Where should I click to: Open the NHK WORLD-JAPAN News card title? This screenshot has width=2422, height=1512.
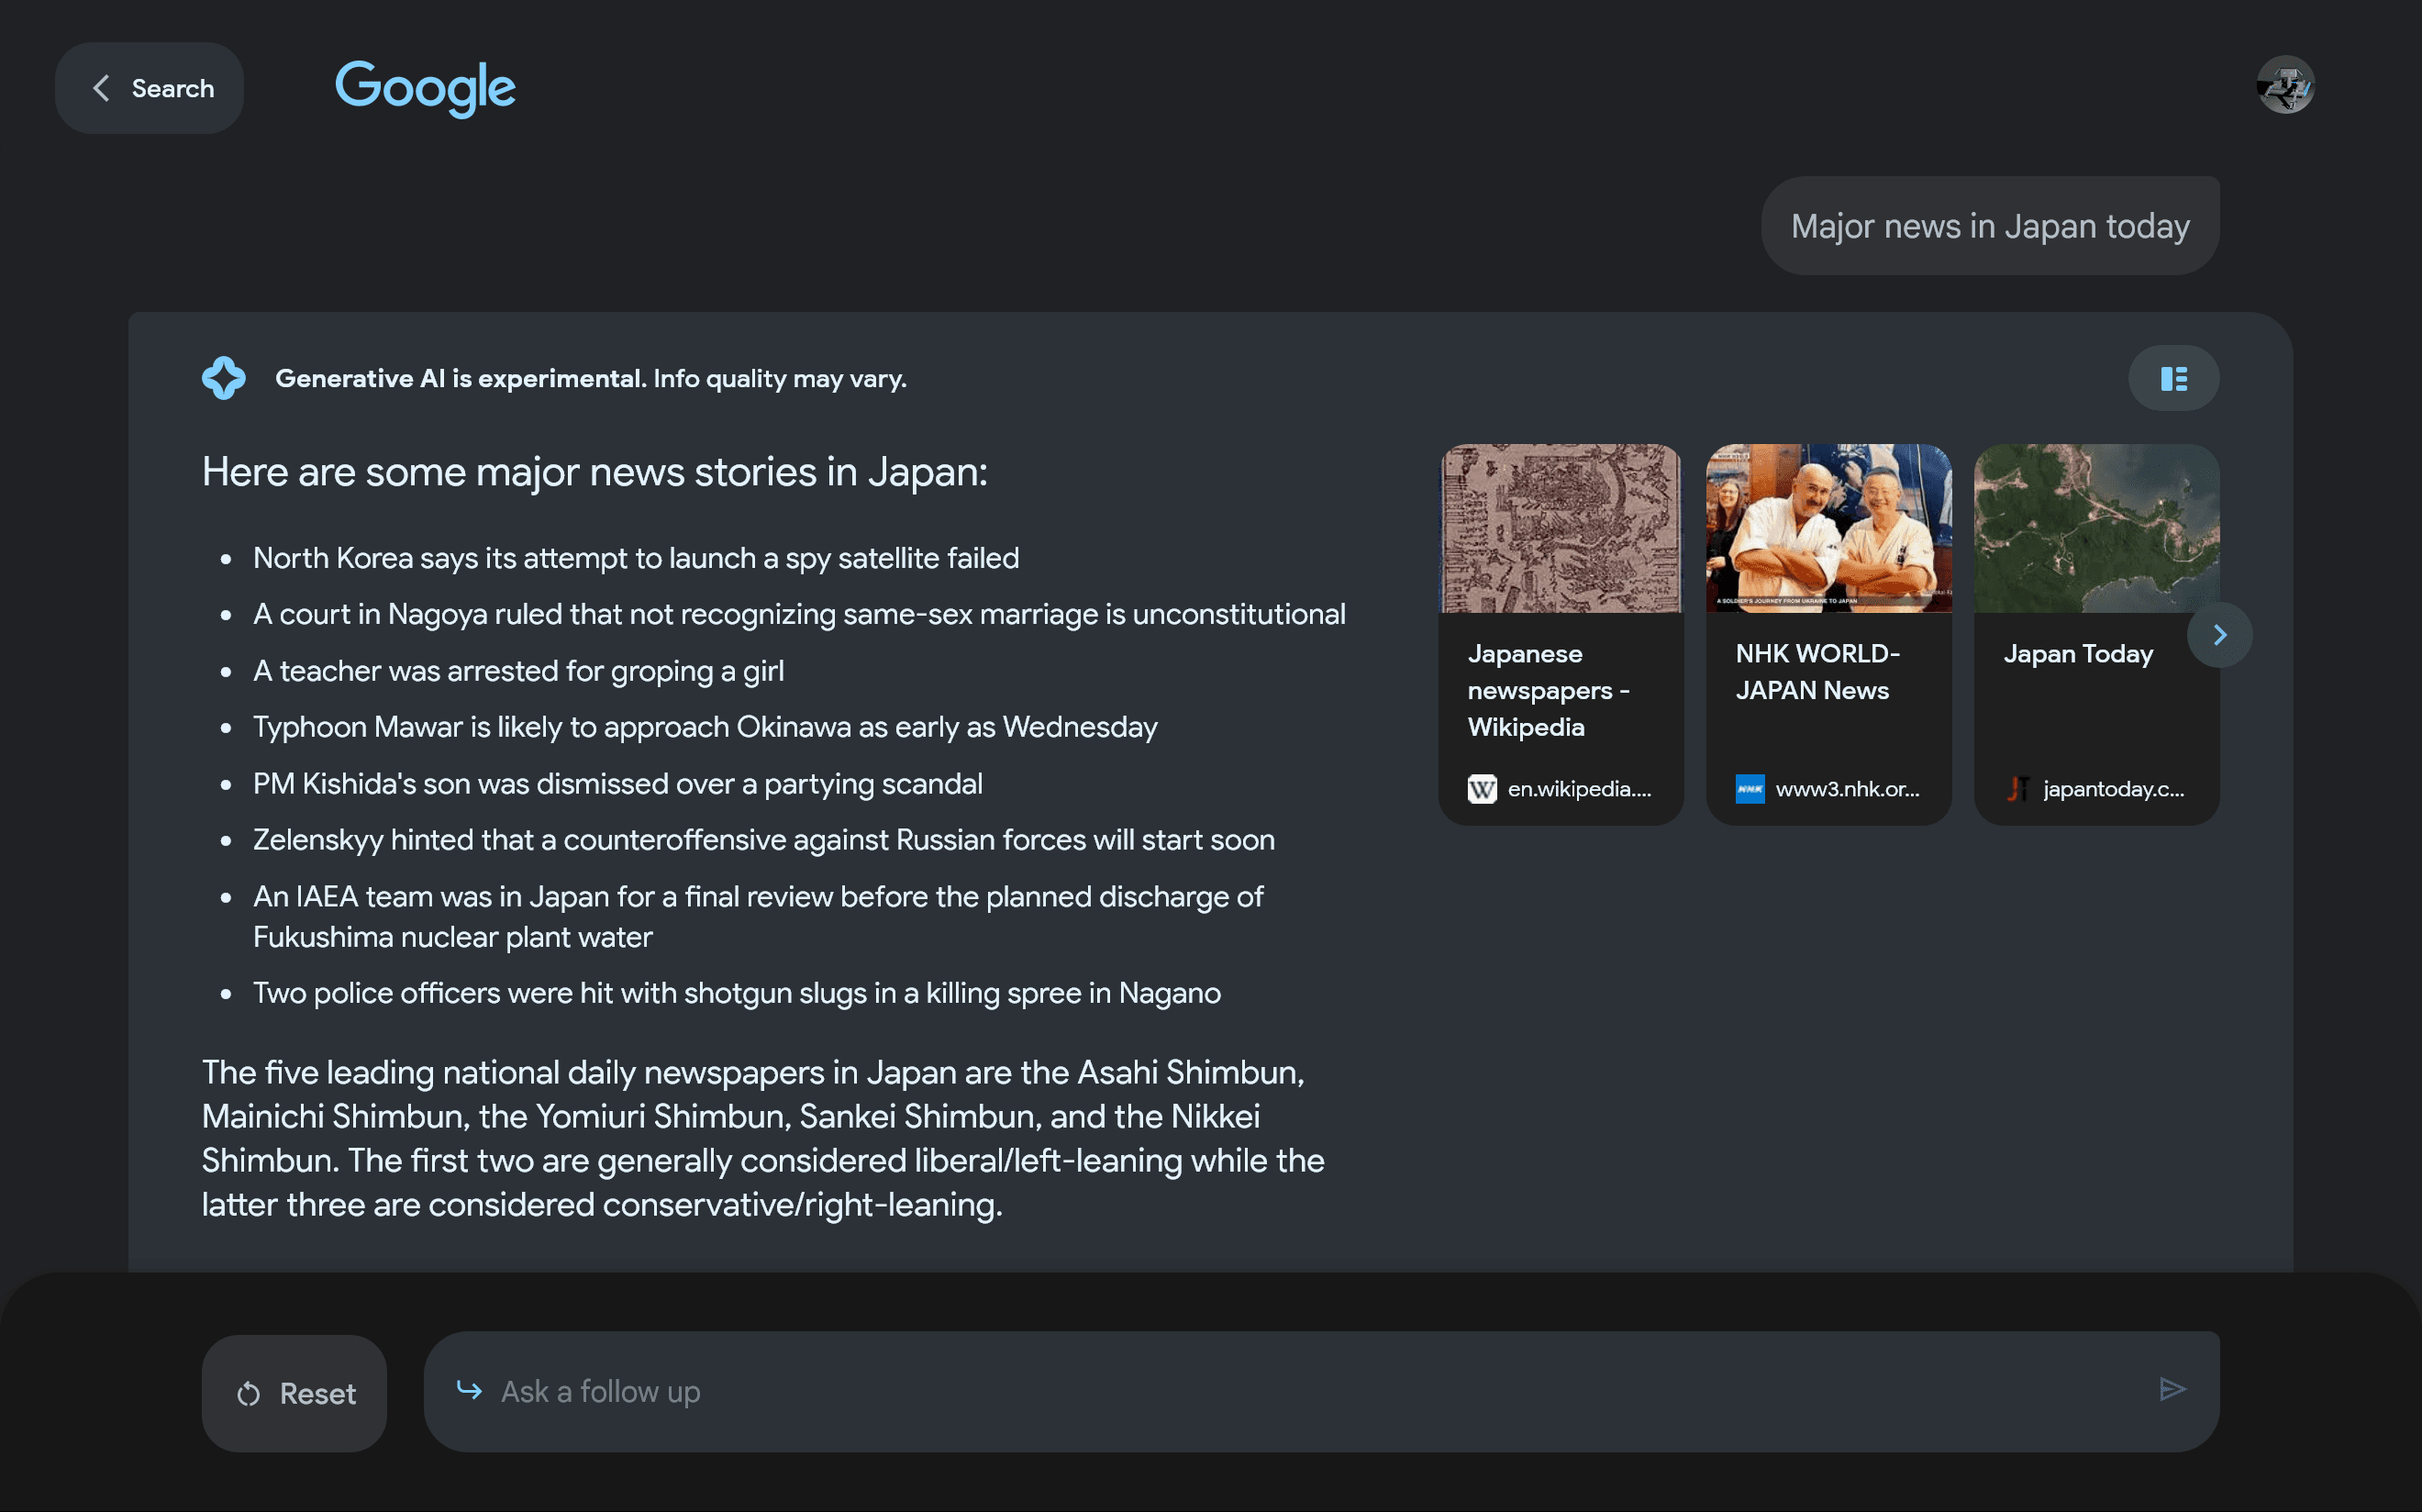[x=1817, y=672]
